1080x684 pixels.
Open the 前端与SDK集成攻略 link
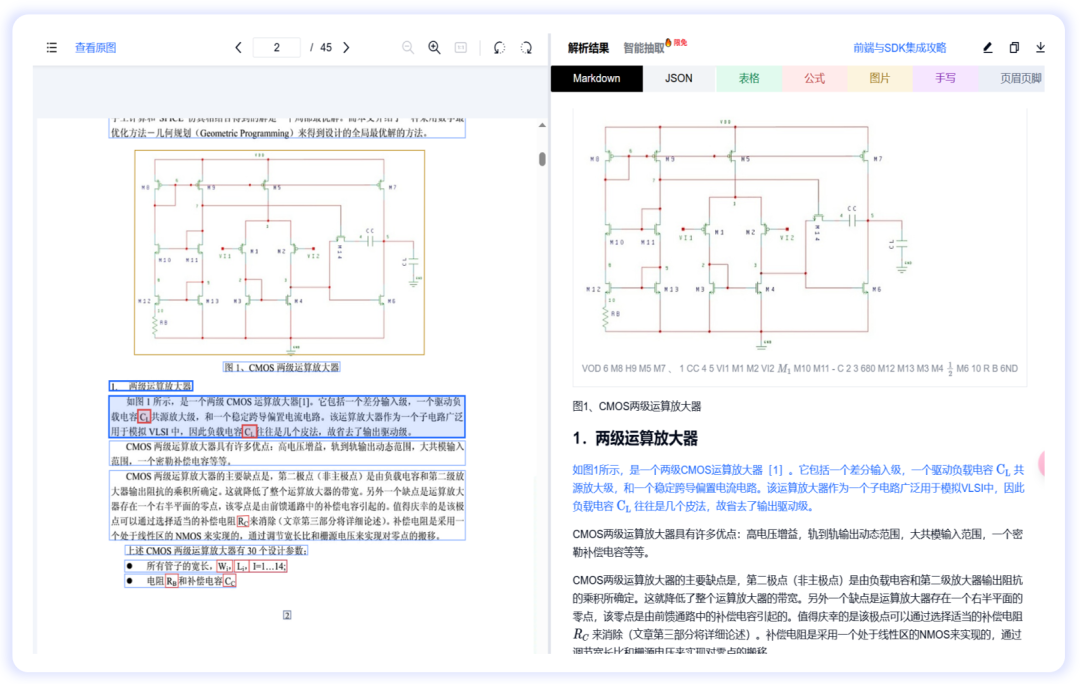coord(898,47)
